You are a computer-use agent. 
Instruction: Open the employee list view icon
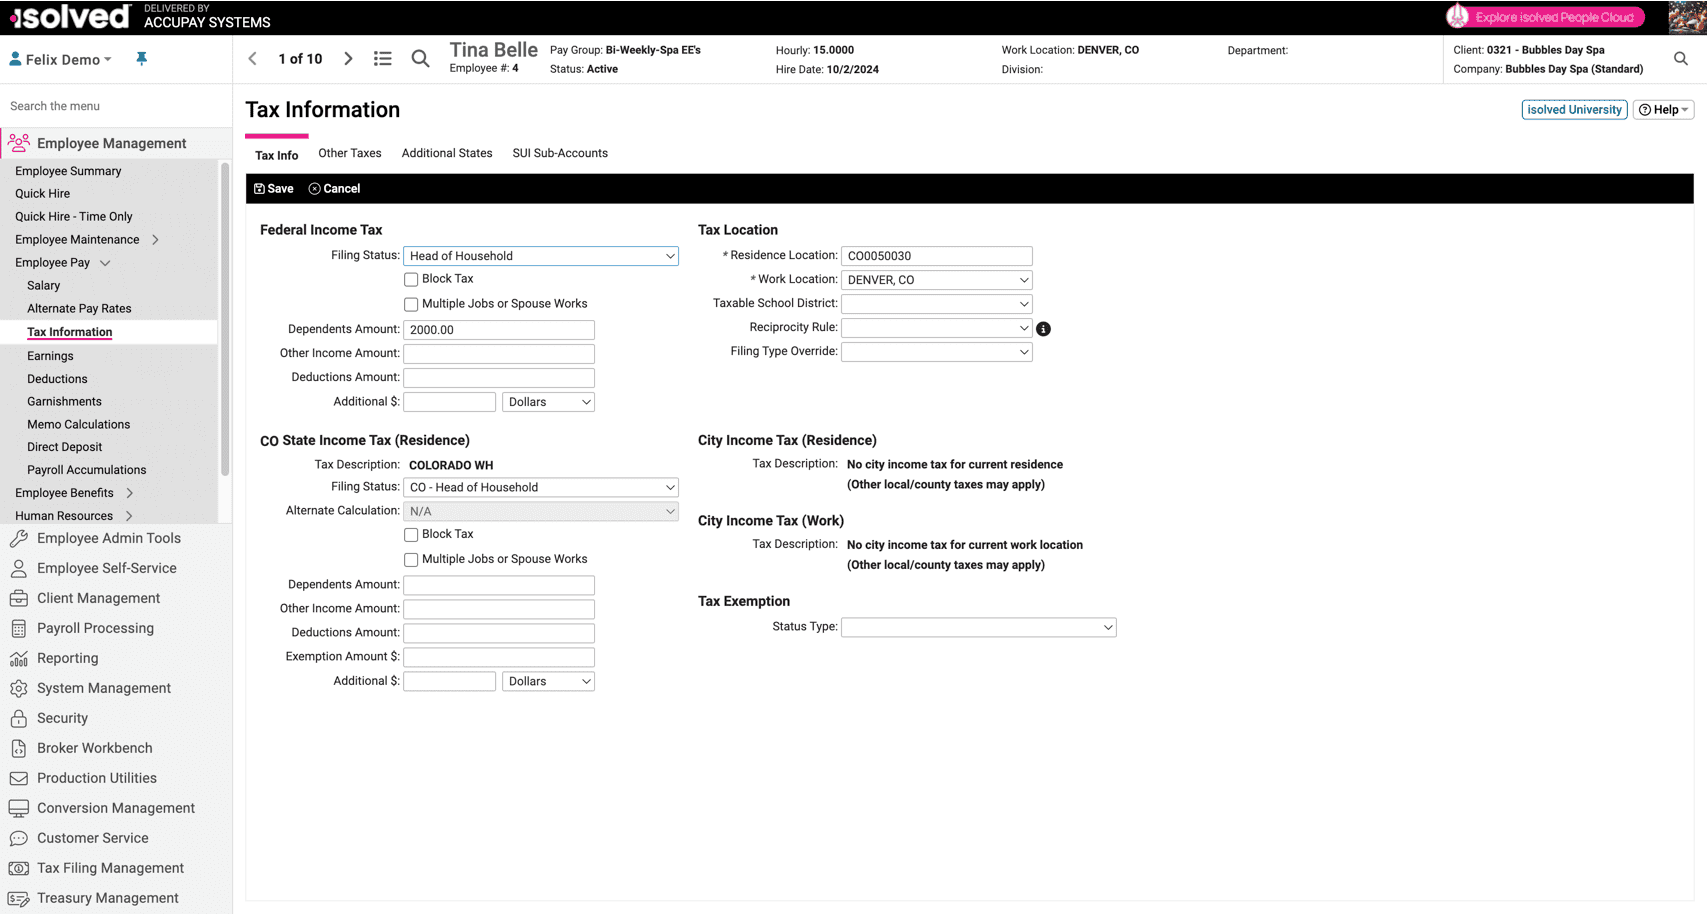point(382,59)
